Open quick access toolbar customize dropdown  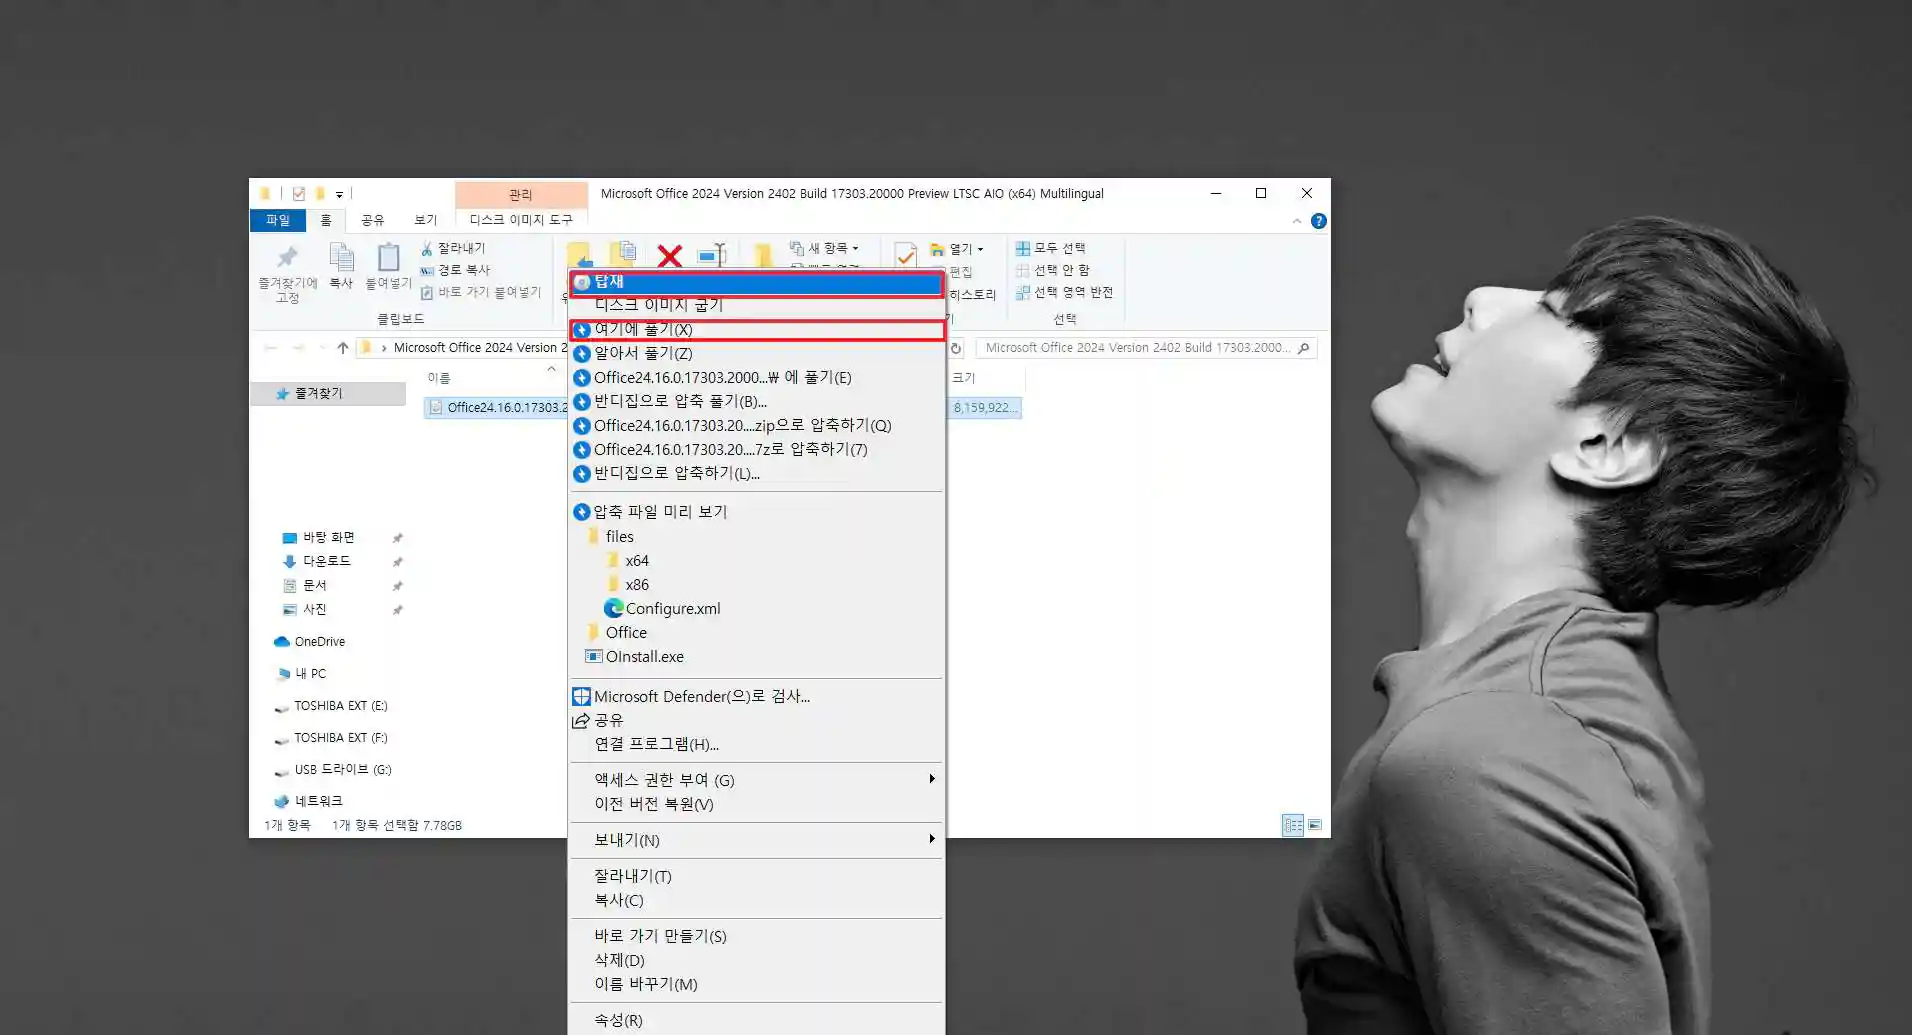(339, 194)
